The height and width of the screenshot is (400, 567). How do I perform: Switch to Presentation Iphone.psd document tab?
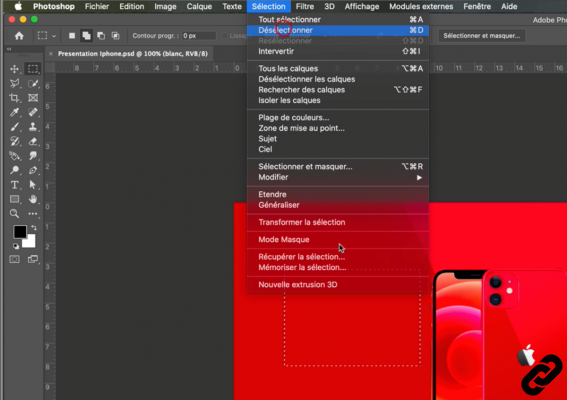point(133,54)
